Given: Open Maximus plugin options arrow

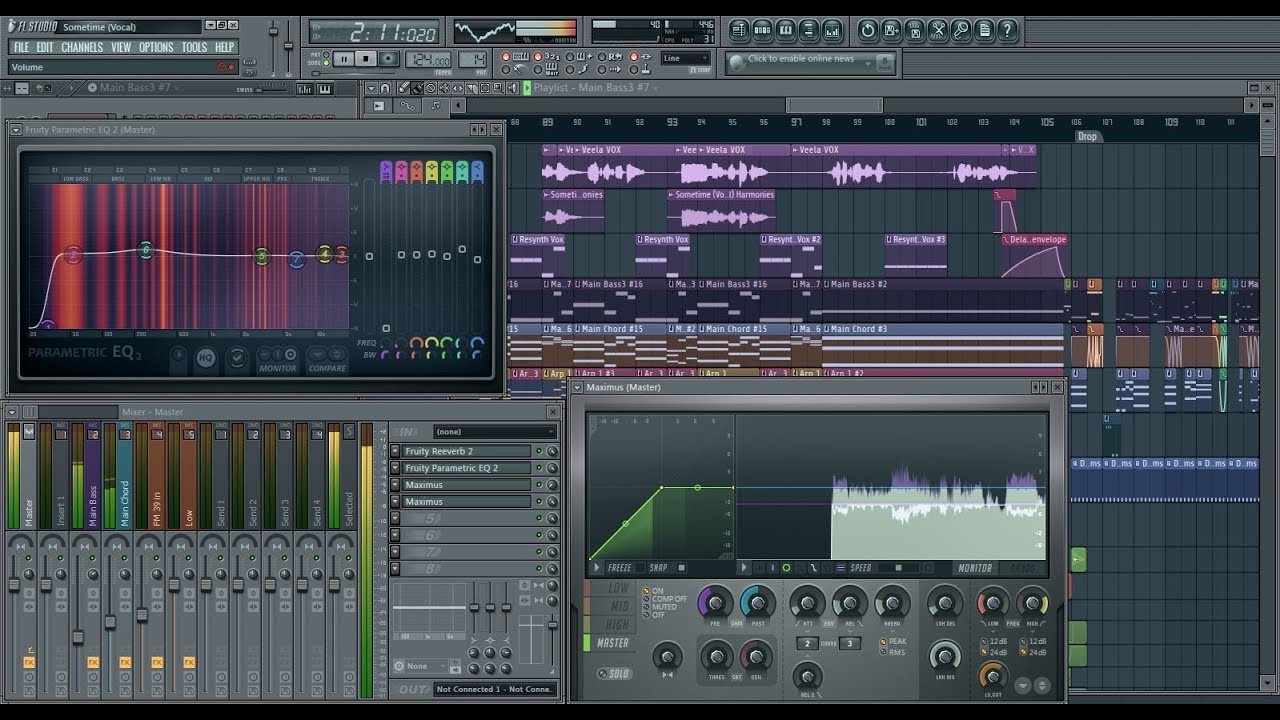Looking at the screenshot, I should click(577, 387).
